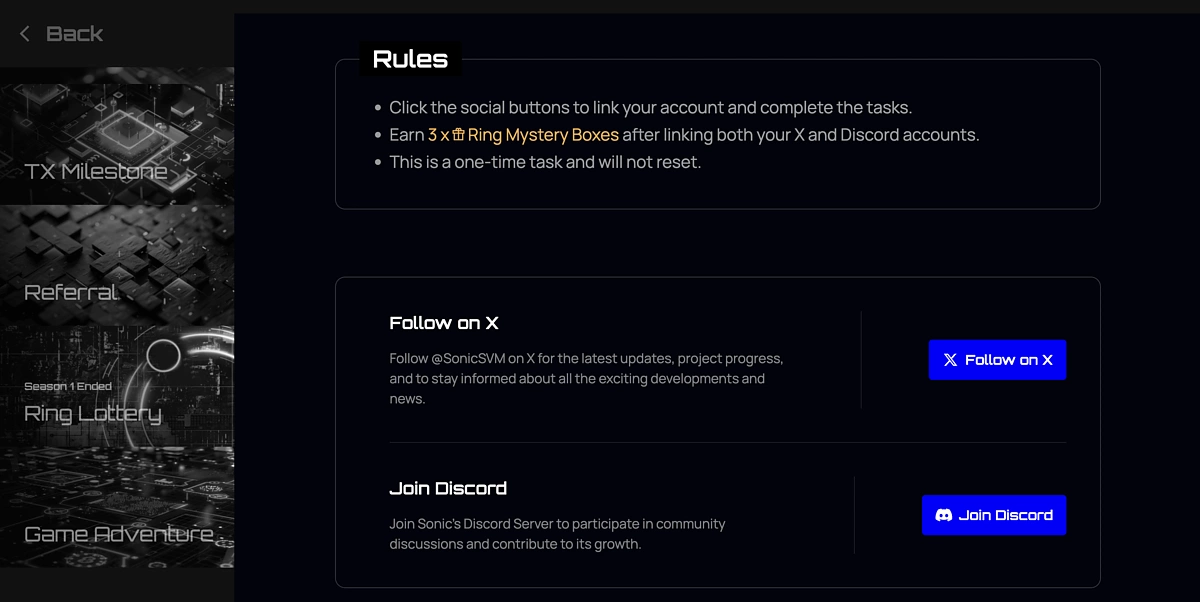Select the Ring Lottery sidebar item
This screenshot has width=1200, height=602.
(x=93, y=413)
